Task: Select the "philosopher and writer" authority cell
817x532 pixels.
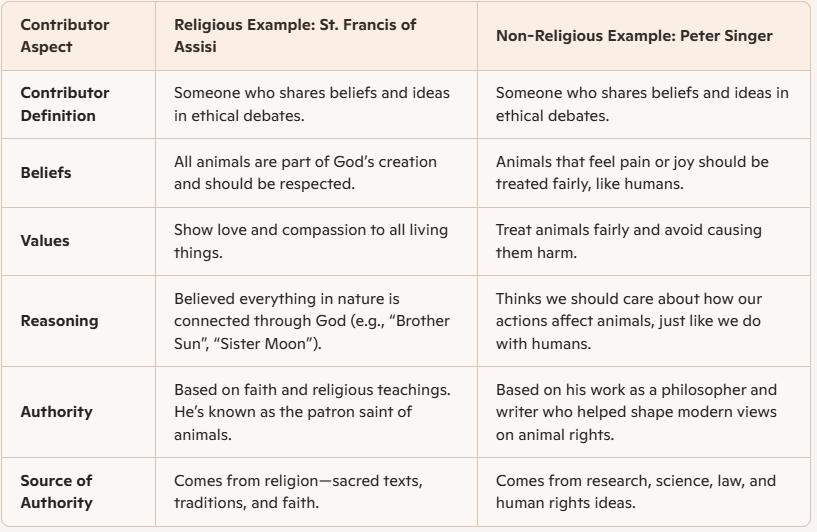Action: tap(636, 411)
